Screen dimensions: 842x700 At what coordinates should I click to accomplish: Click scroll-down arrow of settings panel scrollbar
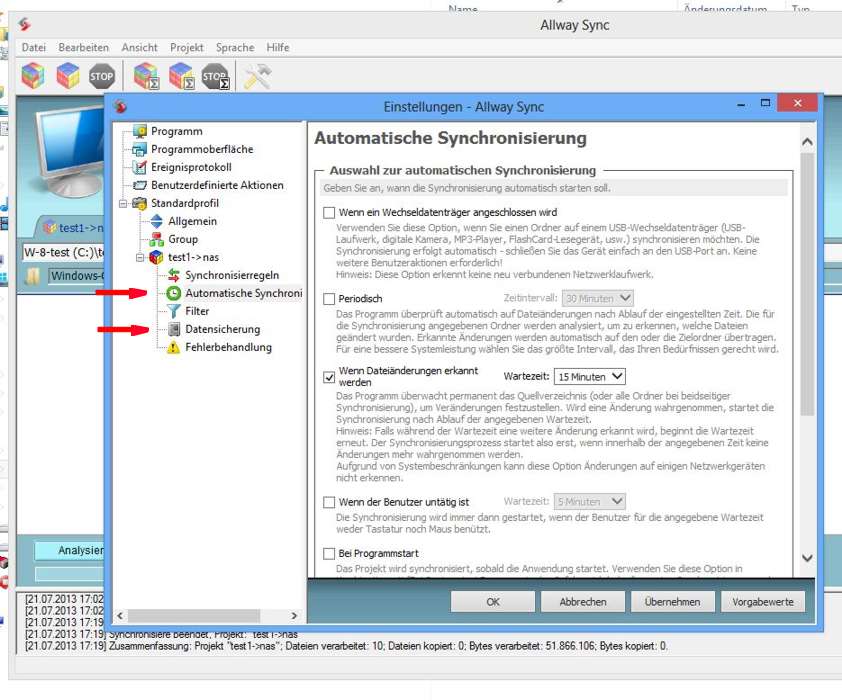(807, 558)
